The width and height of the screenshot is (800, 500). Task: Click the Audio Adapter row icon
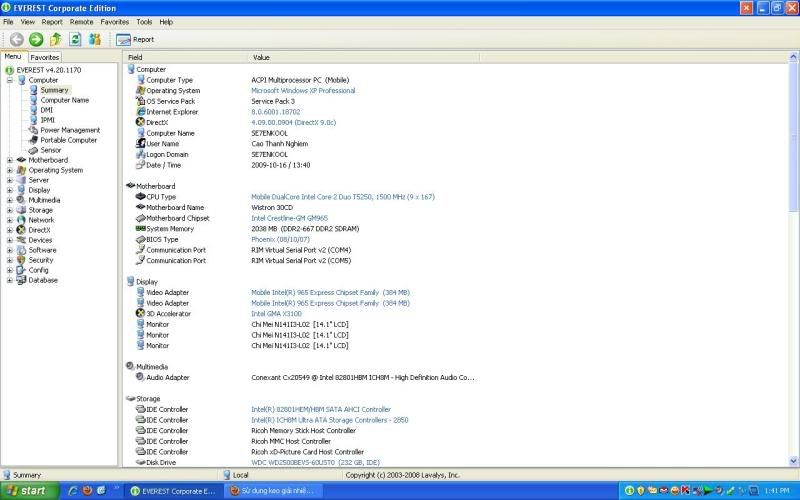pos(141,377)
